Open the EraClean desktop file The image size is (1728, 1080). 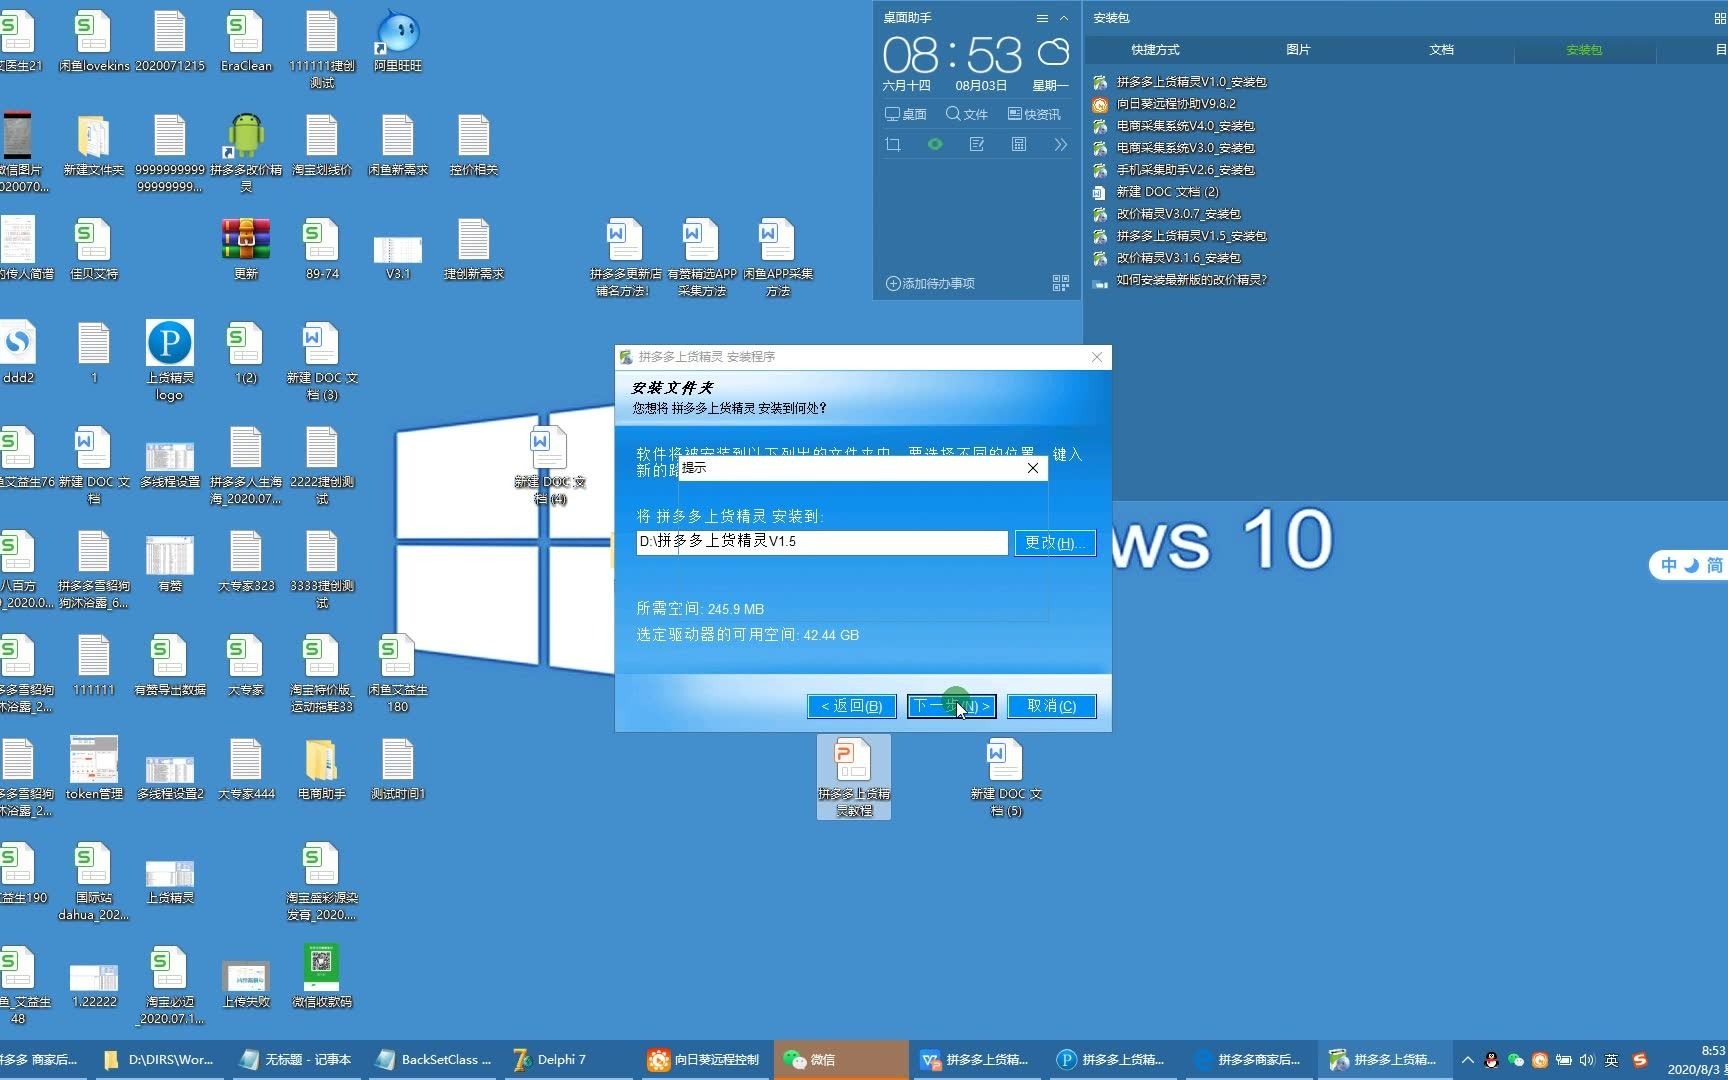click(246, 42)
